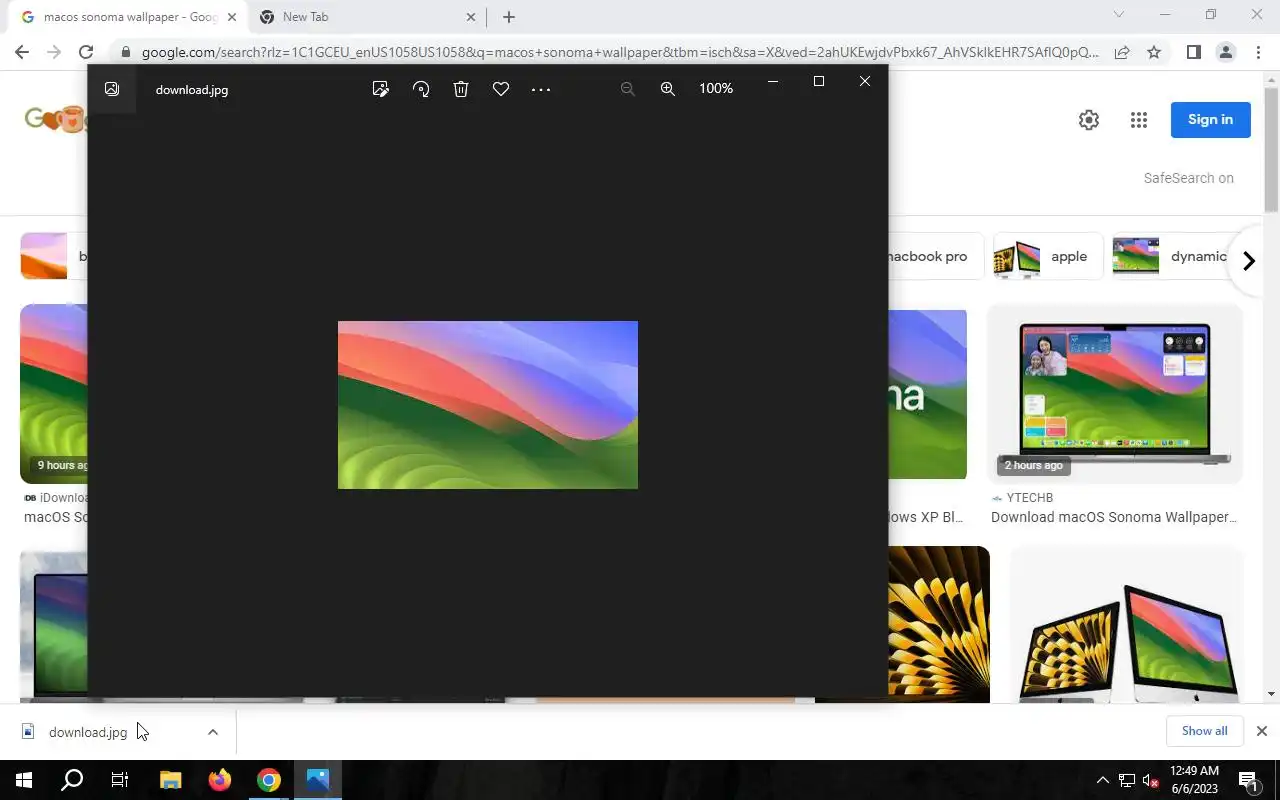Open the golden fan wallpaper thumbnail
The image size is (1280, 800).
point(938,625)
